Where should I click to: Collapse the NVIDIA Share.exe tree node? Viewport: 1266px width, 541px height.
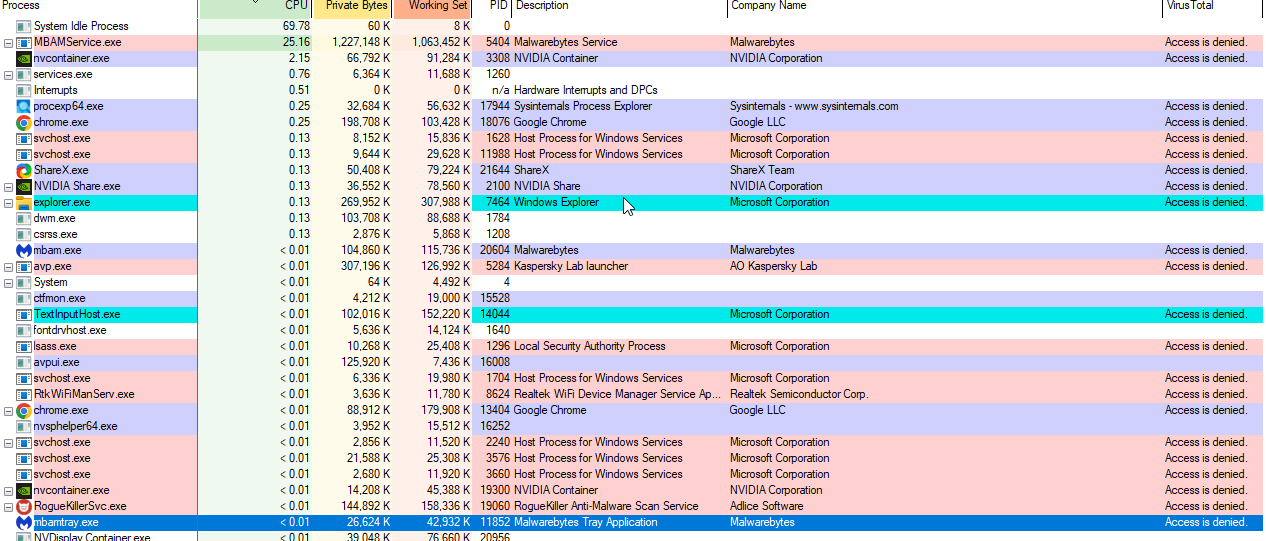(8, 186)
